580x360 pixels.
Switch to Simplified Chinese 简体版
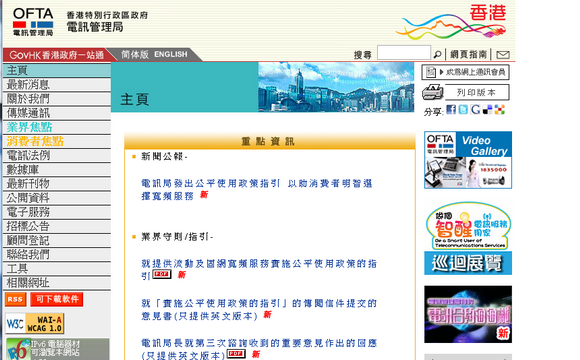(135, 54)
